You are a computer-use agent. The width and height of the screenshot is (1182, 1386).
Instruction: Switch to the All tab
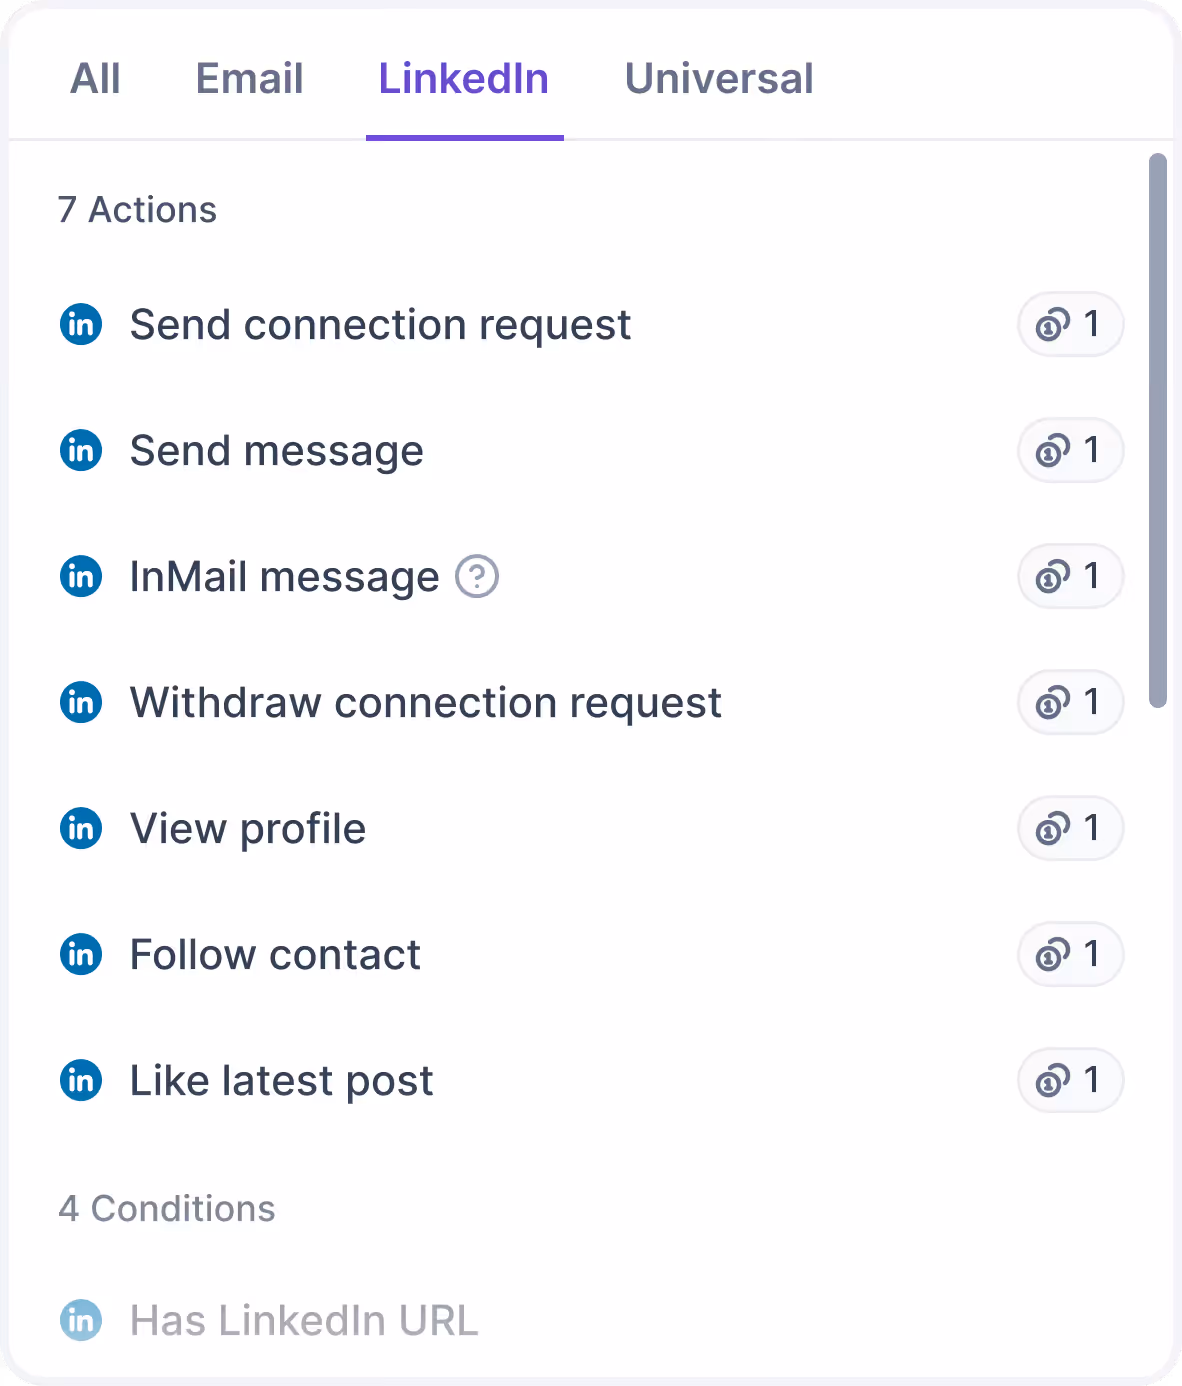tap(95, 79)
